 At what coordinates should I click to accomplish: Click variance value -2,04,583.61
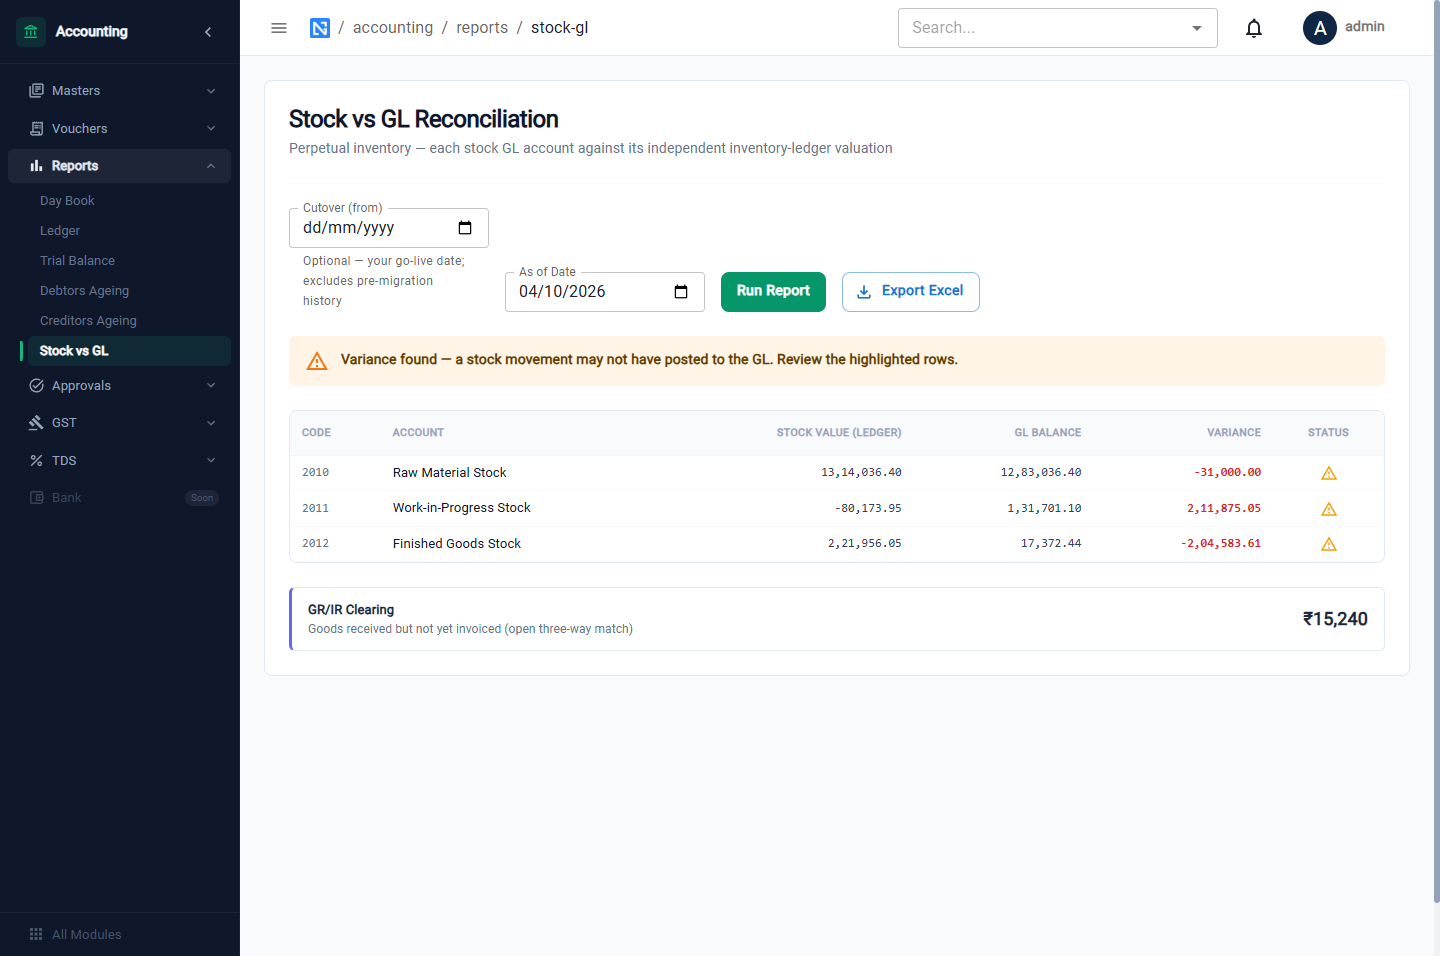(x=1221, y=544)
